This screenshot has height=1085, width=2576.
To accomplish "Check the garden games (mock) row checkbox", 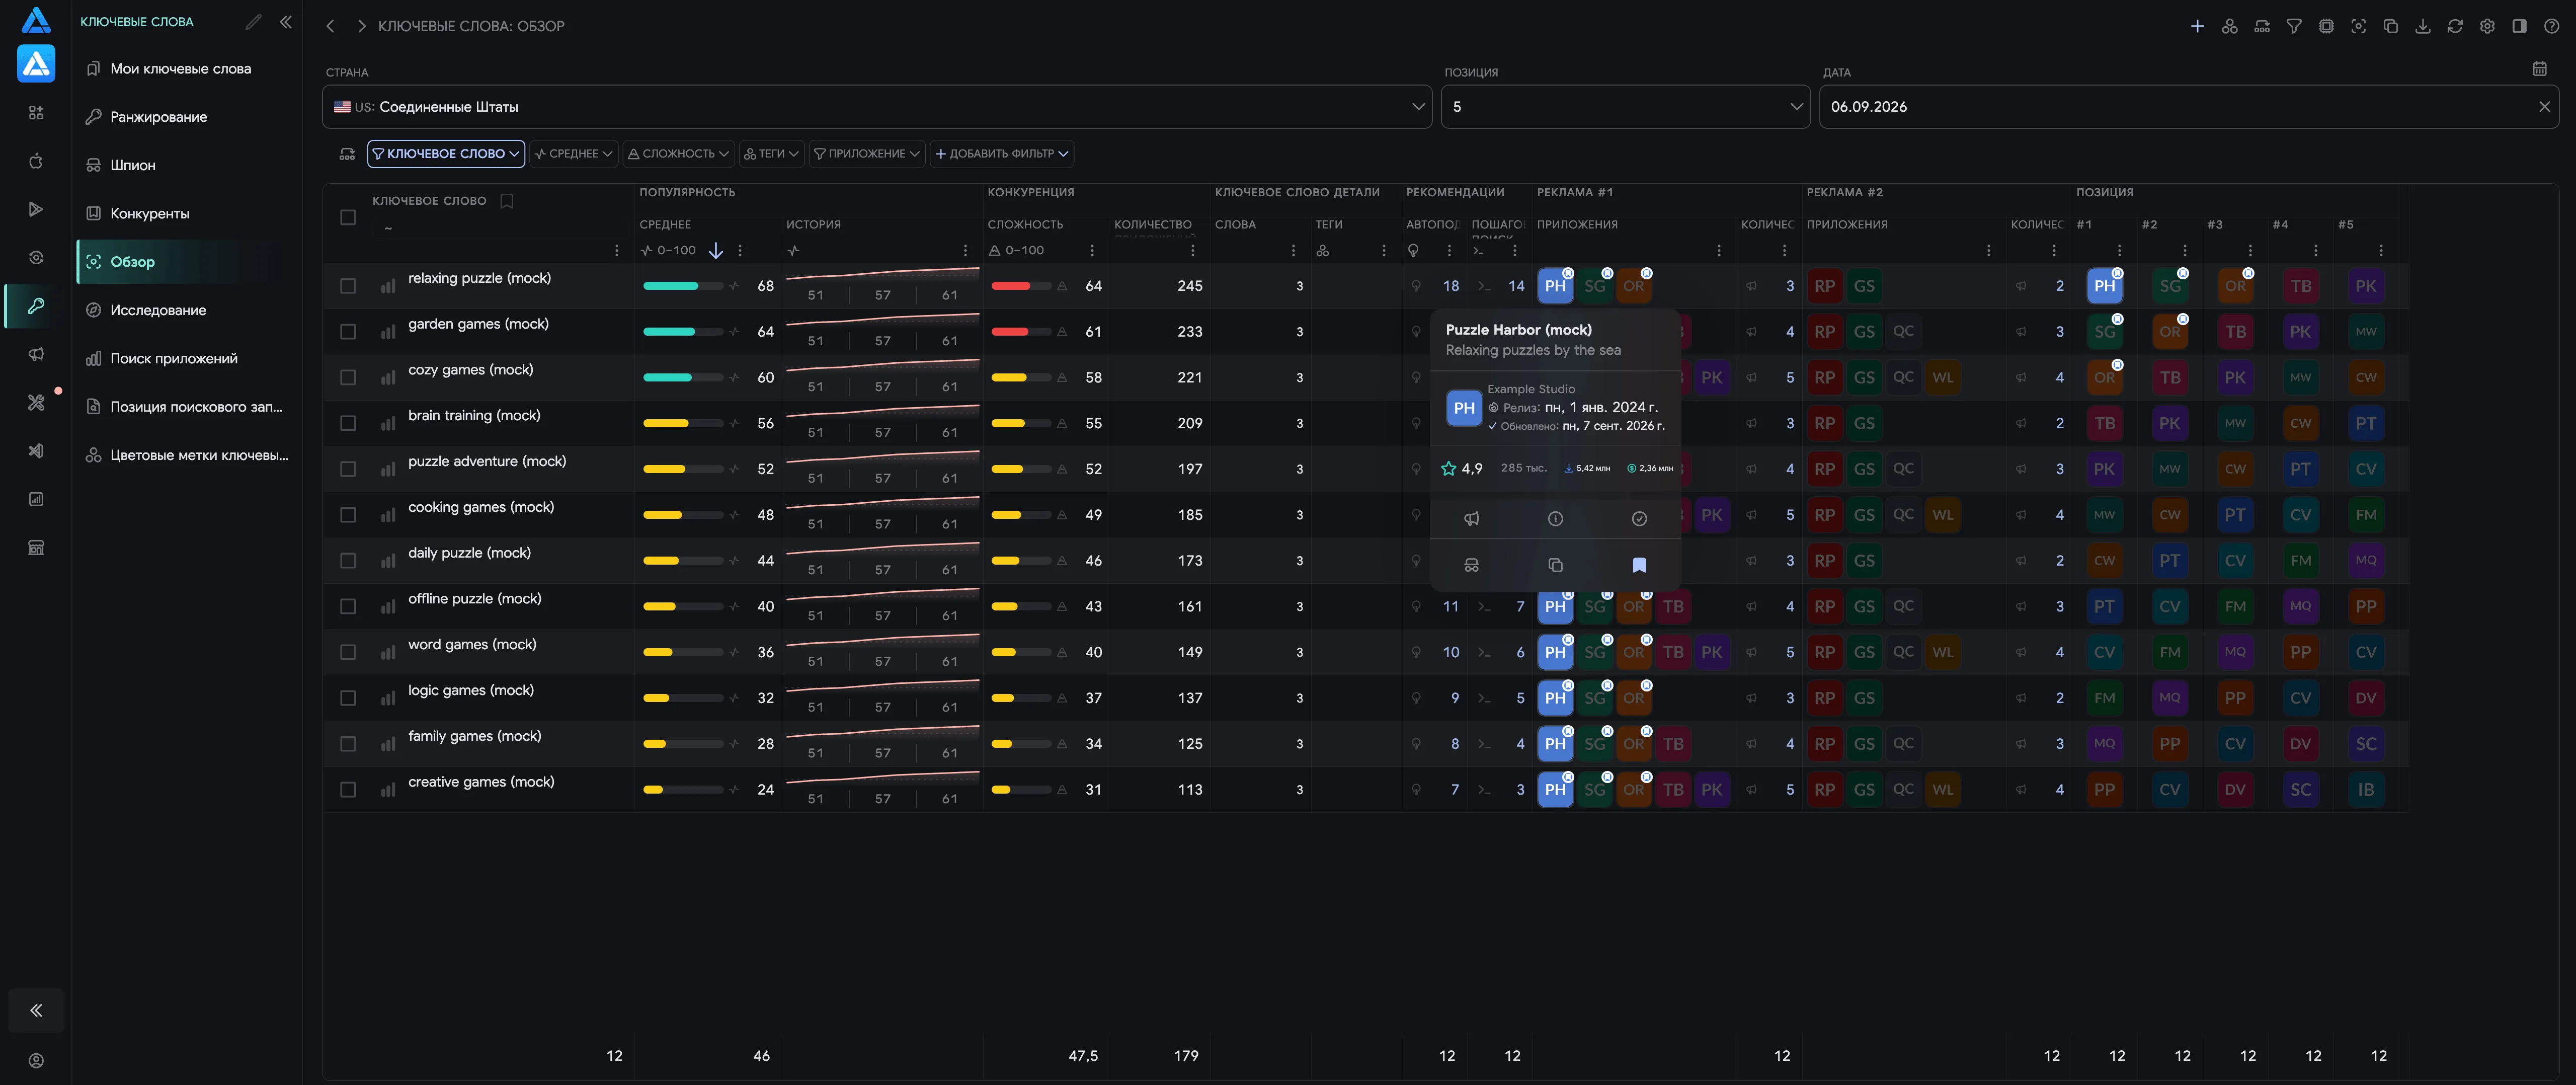I will 348,332.
